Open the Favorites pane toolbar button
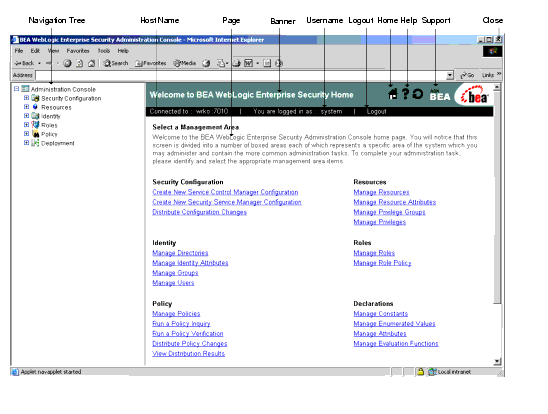The image size is (548, 414). [151, 63]
